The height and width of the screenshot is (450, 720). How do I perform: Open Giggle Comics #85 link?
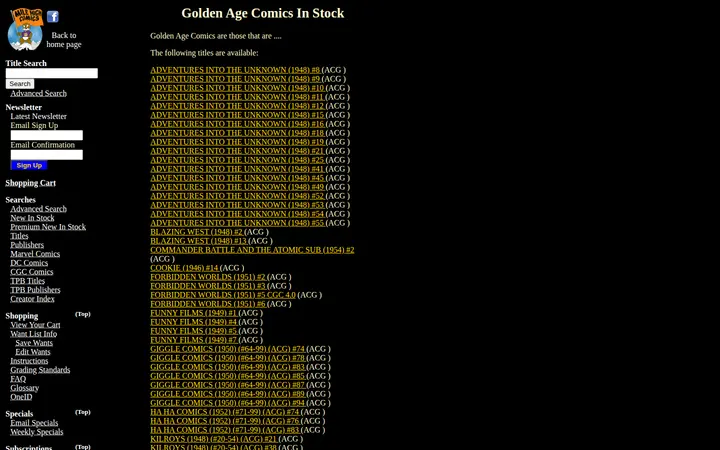227,376
